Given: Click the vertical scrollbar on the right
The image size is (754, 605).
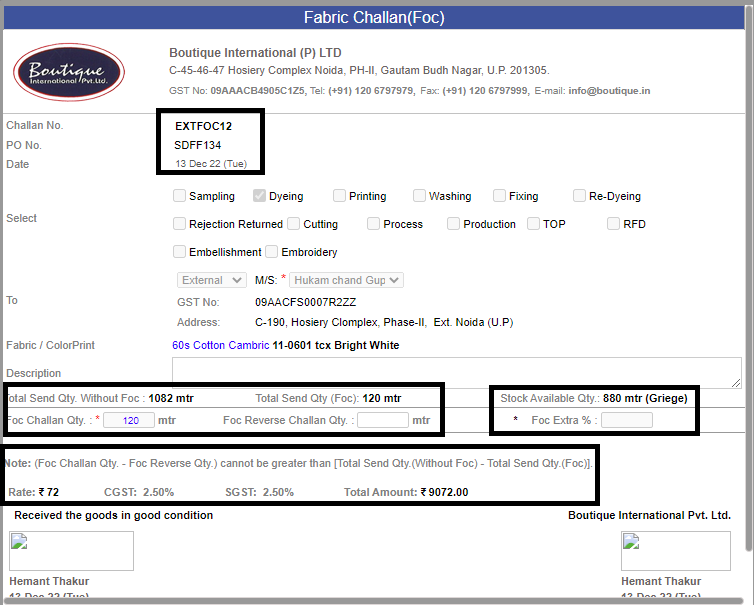Looking at the screenshot, I should tap(749, 279).
